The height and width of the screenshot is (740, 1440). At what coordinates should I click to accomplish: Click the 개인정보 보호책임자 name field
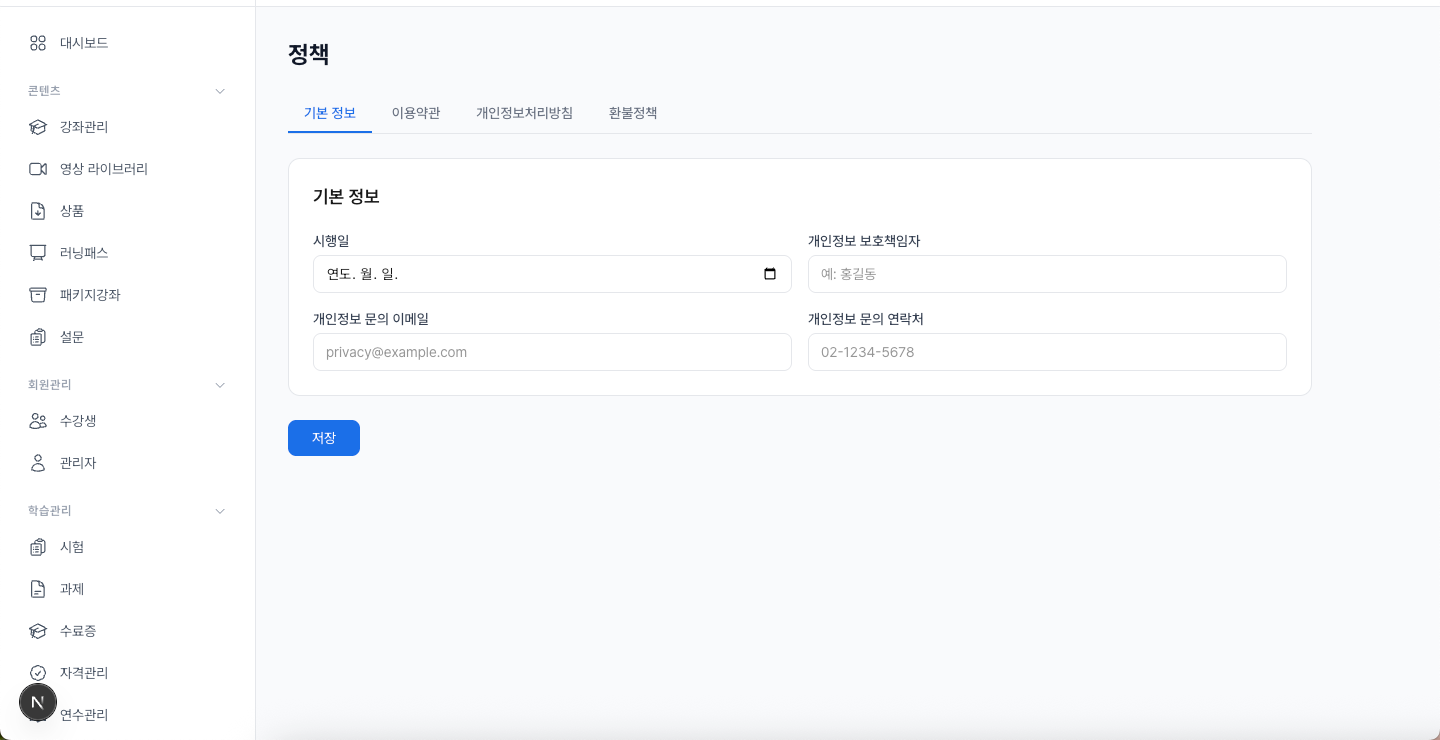pos(1047,274)
